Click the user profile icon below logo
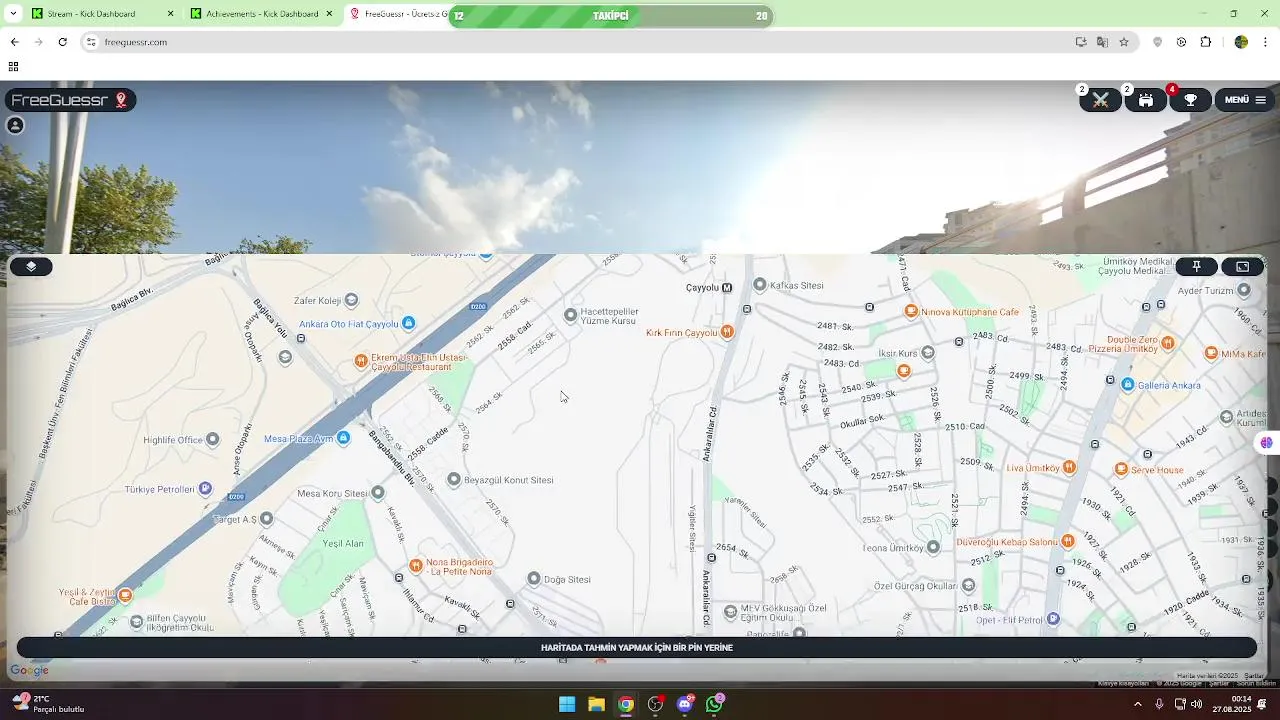 pos(15,125)
